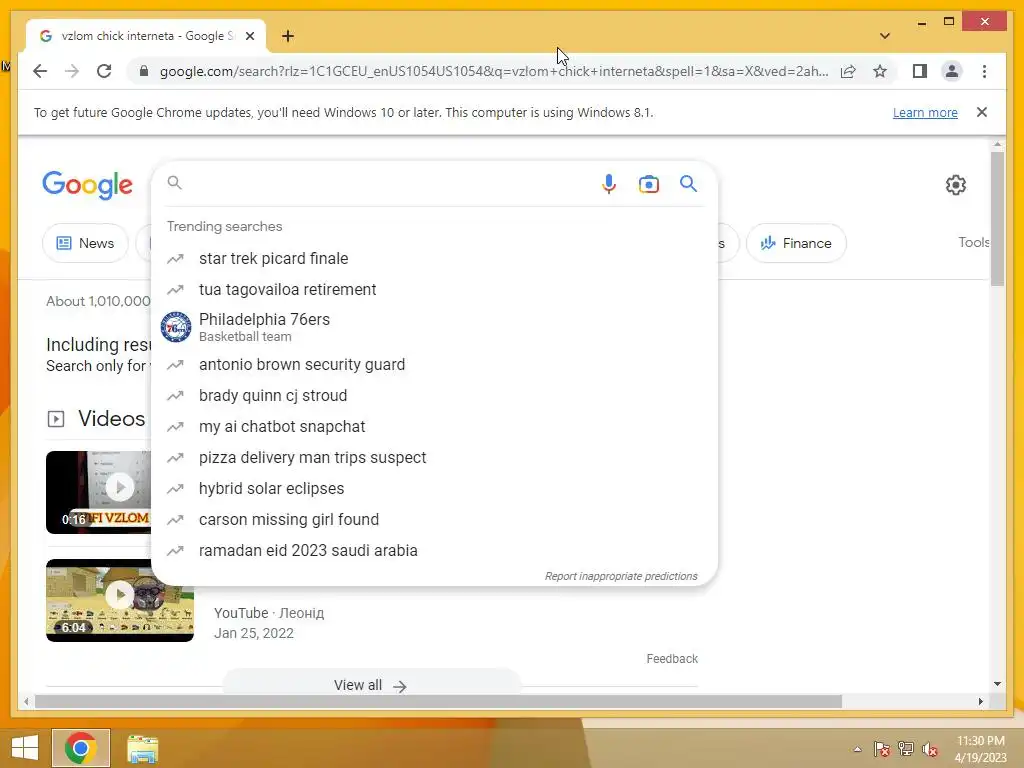This screenshot has width=1024, height=768.
Task: Open Chrome three-dot menu
Action: pos(984,71)
